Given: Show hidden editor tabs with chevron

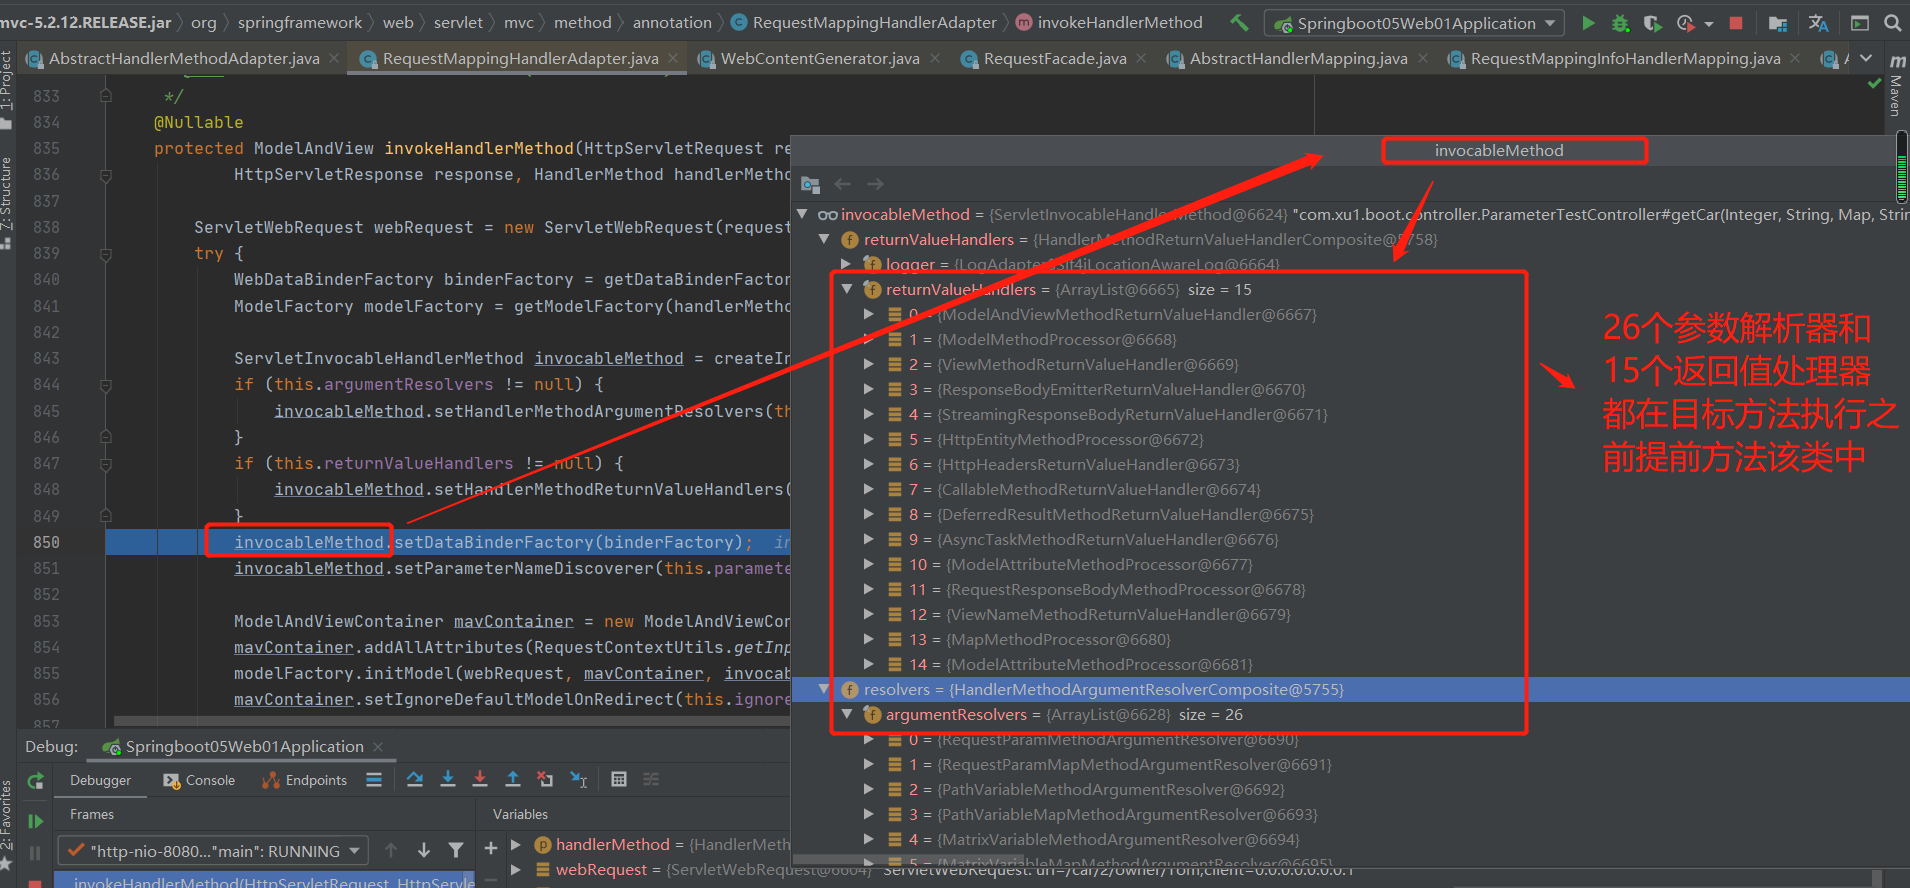Looking at the screenshot, I should pos(1866,58).
